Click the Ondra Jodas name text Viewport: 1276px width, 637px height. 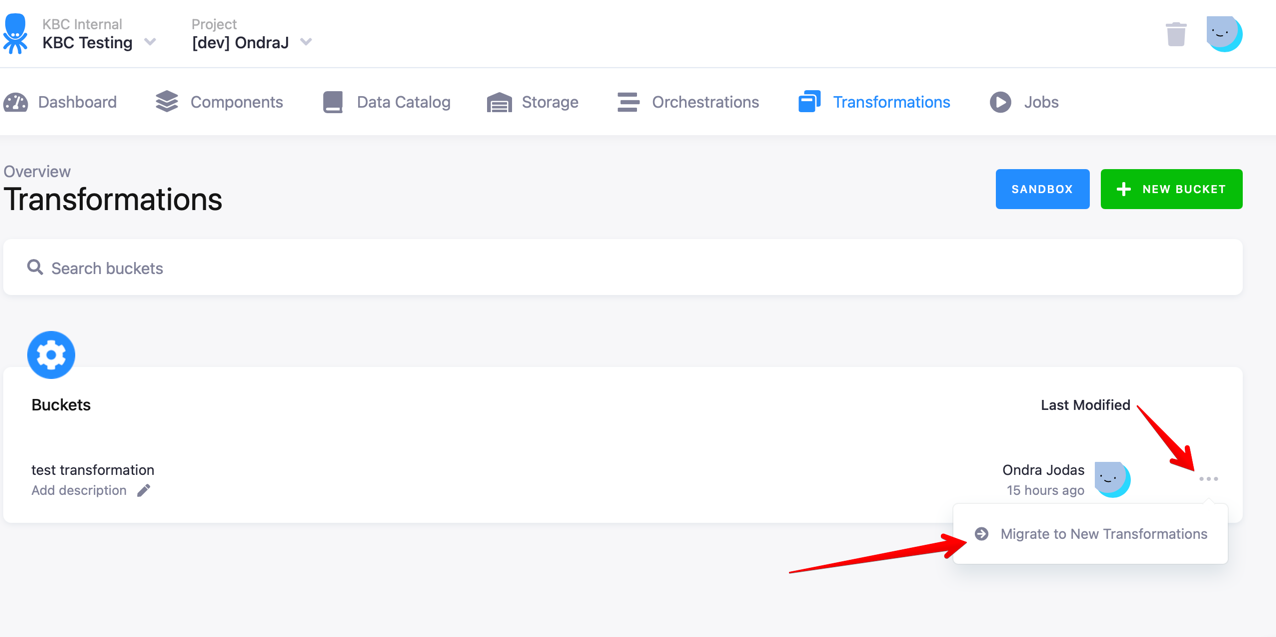(1043, 470)
